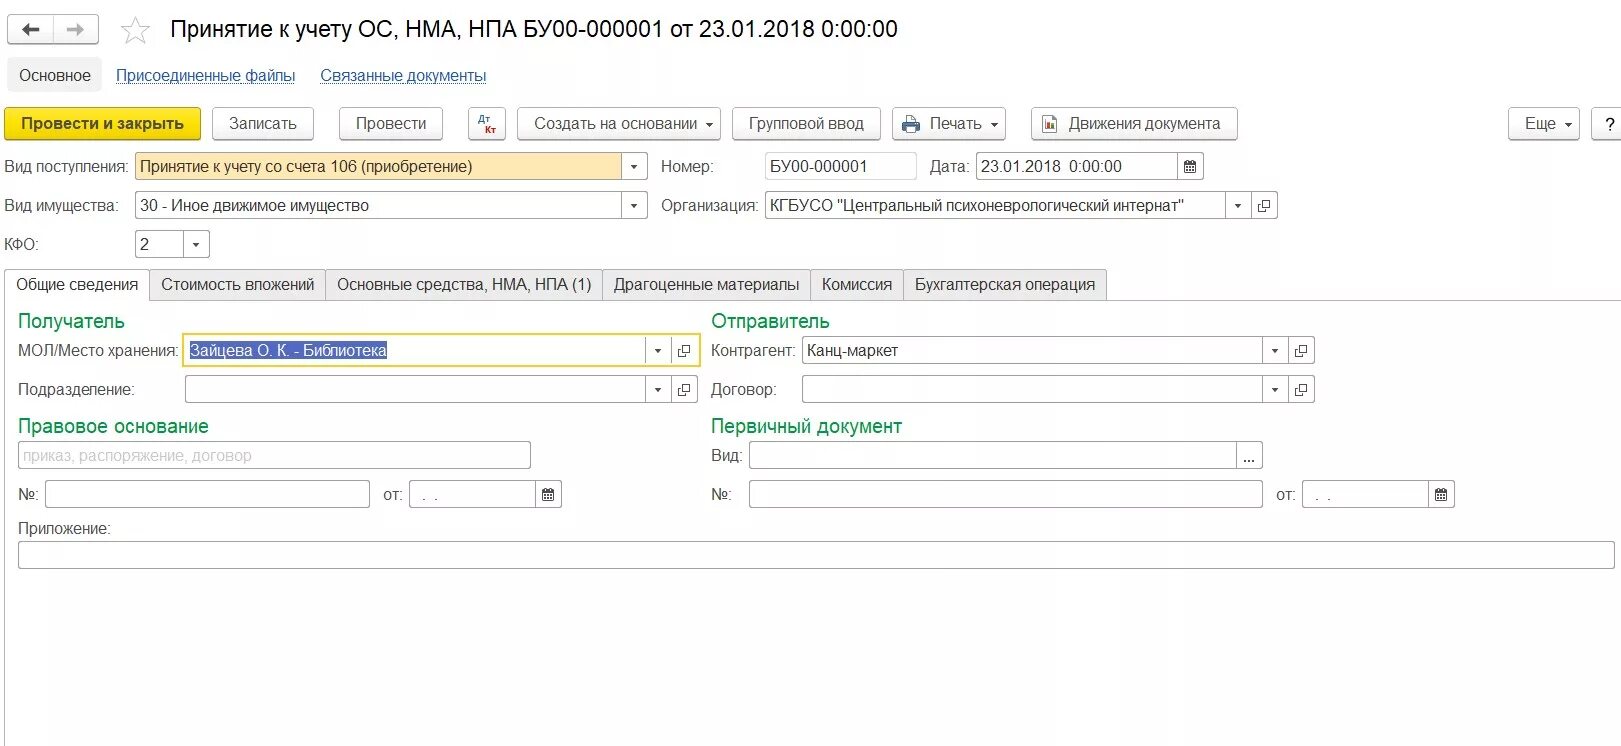Viewport: 1621px width, 746px height.
Task: Expand Вид имущества dropdown
Action: click(634, 206)
